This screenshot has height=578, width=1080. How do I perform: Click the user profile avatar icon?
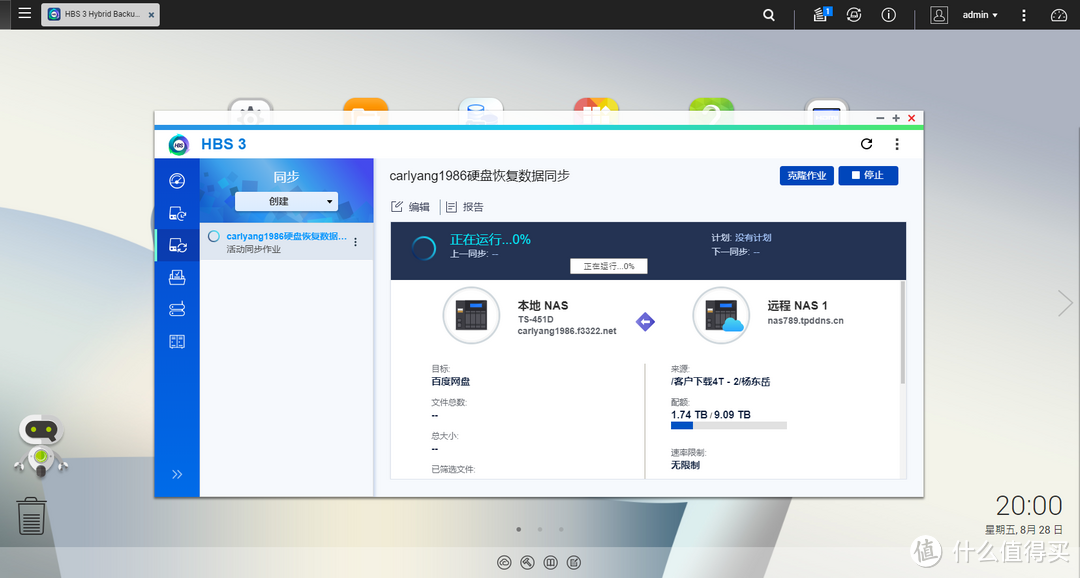pyautogui.click(x=939, y=14)
